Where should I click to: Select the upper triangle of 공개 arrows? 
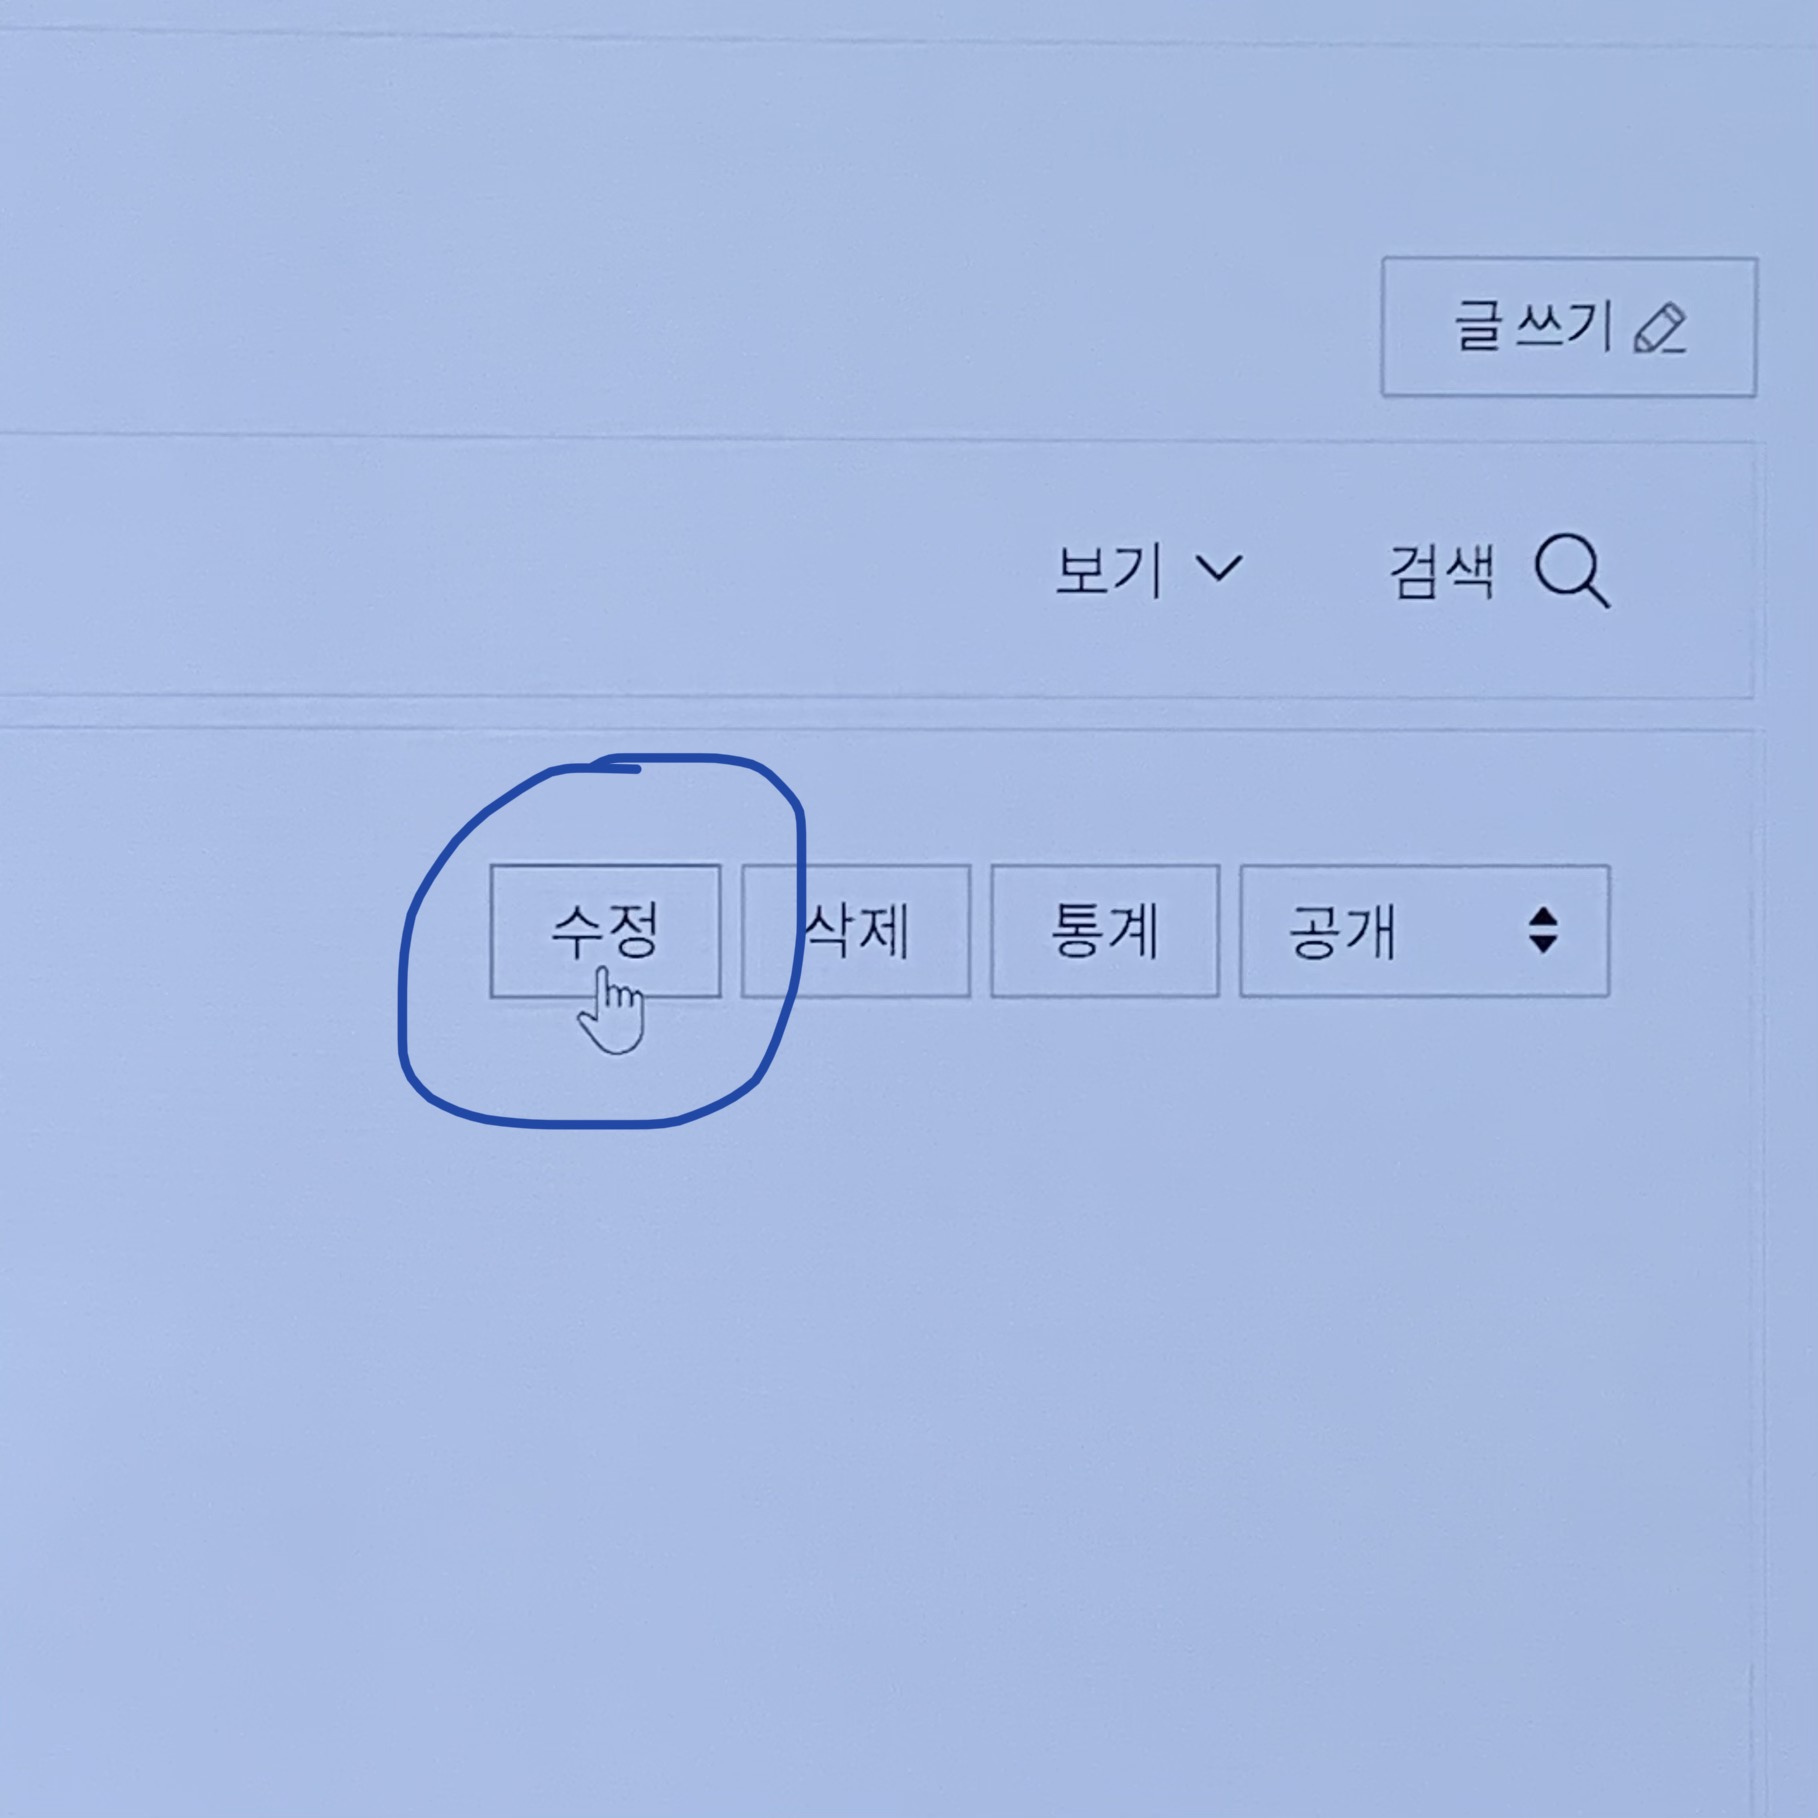click(x=1543, y=917)
